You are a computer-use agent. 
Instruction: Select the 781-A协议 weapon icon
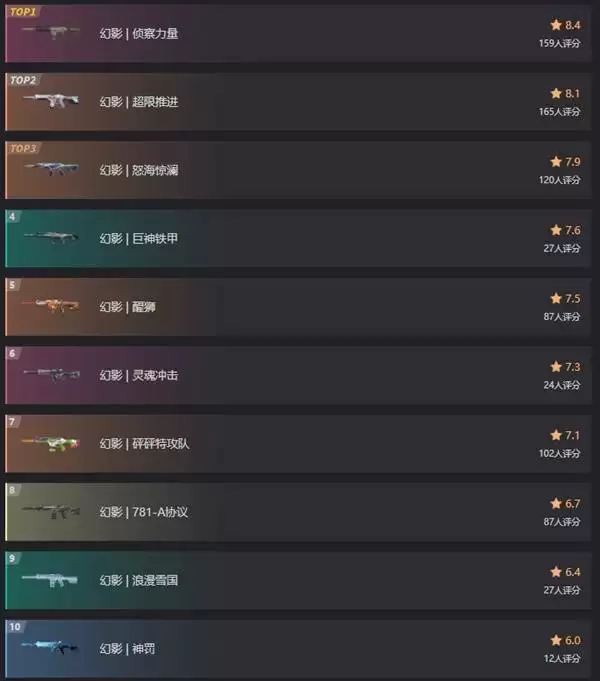coord(51,511)
